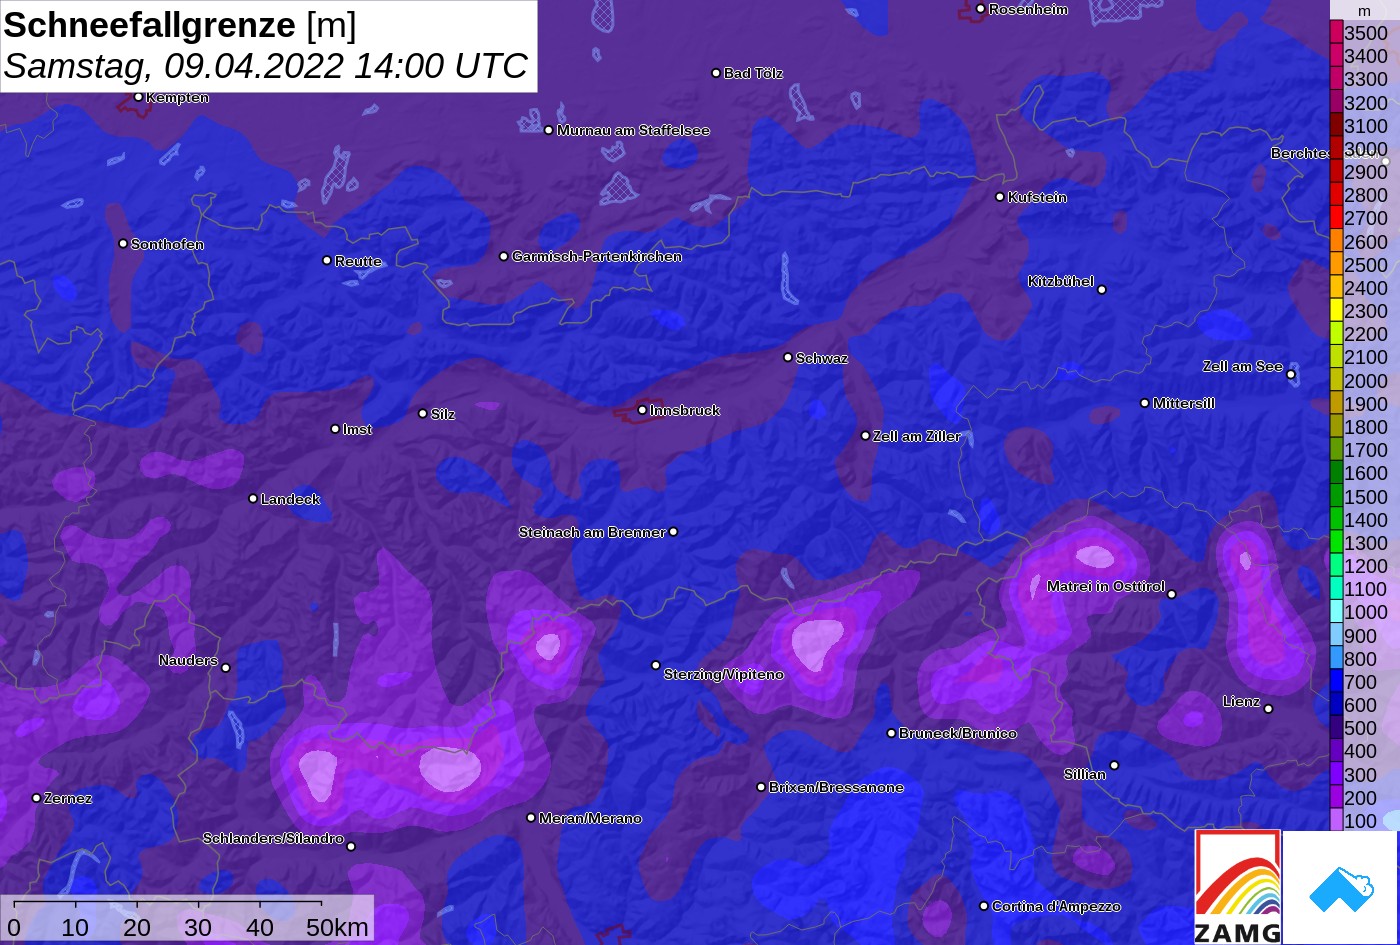Select the Bad Tölz label
Viewport: 1400px width, 945px height.
pos(753,73)
